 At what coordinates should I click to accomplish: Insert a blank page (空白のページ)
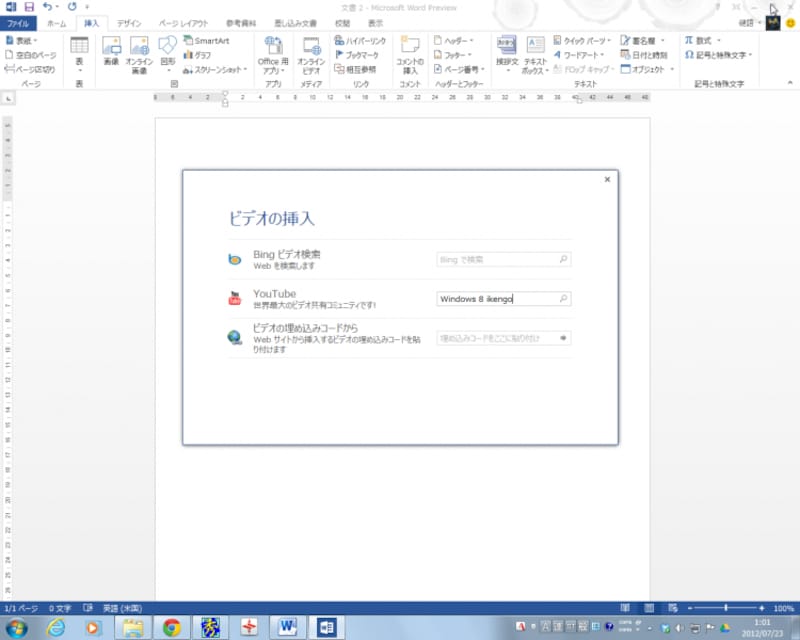(31, 55)
